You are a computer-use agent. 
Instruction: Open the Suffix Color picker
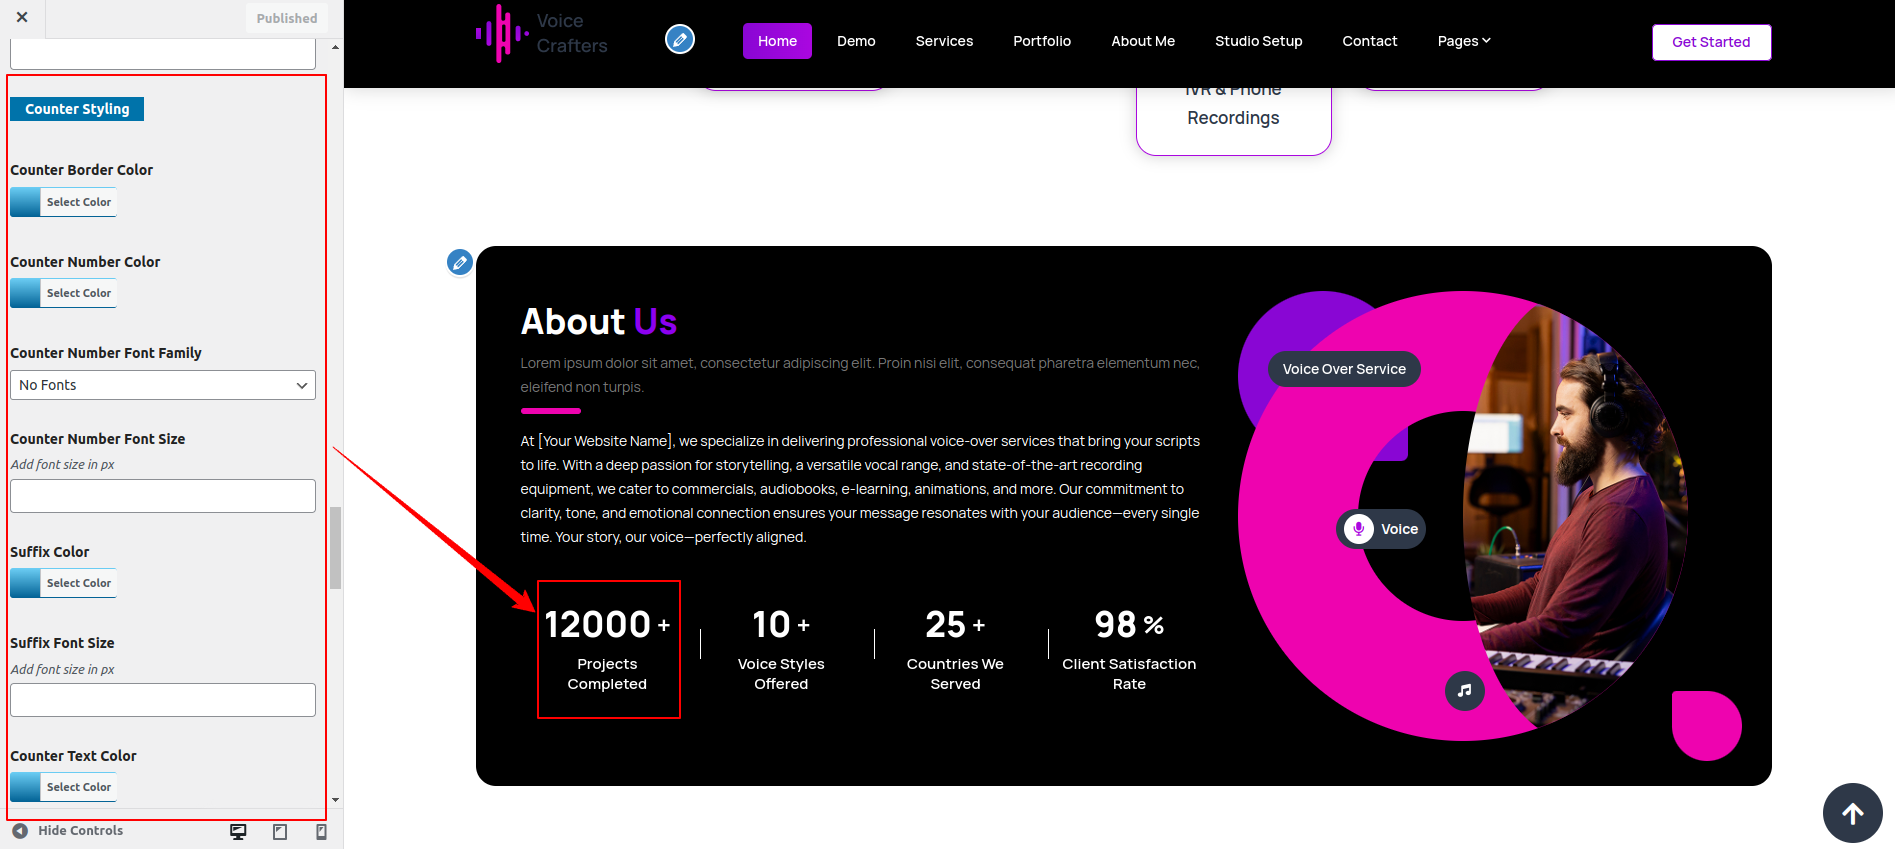pyautogui.click(x=64, y=583)
